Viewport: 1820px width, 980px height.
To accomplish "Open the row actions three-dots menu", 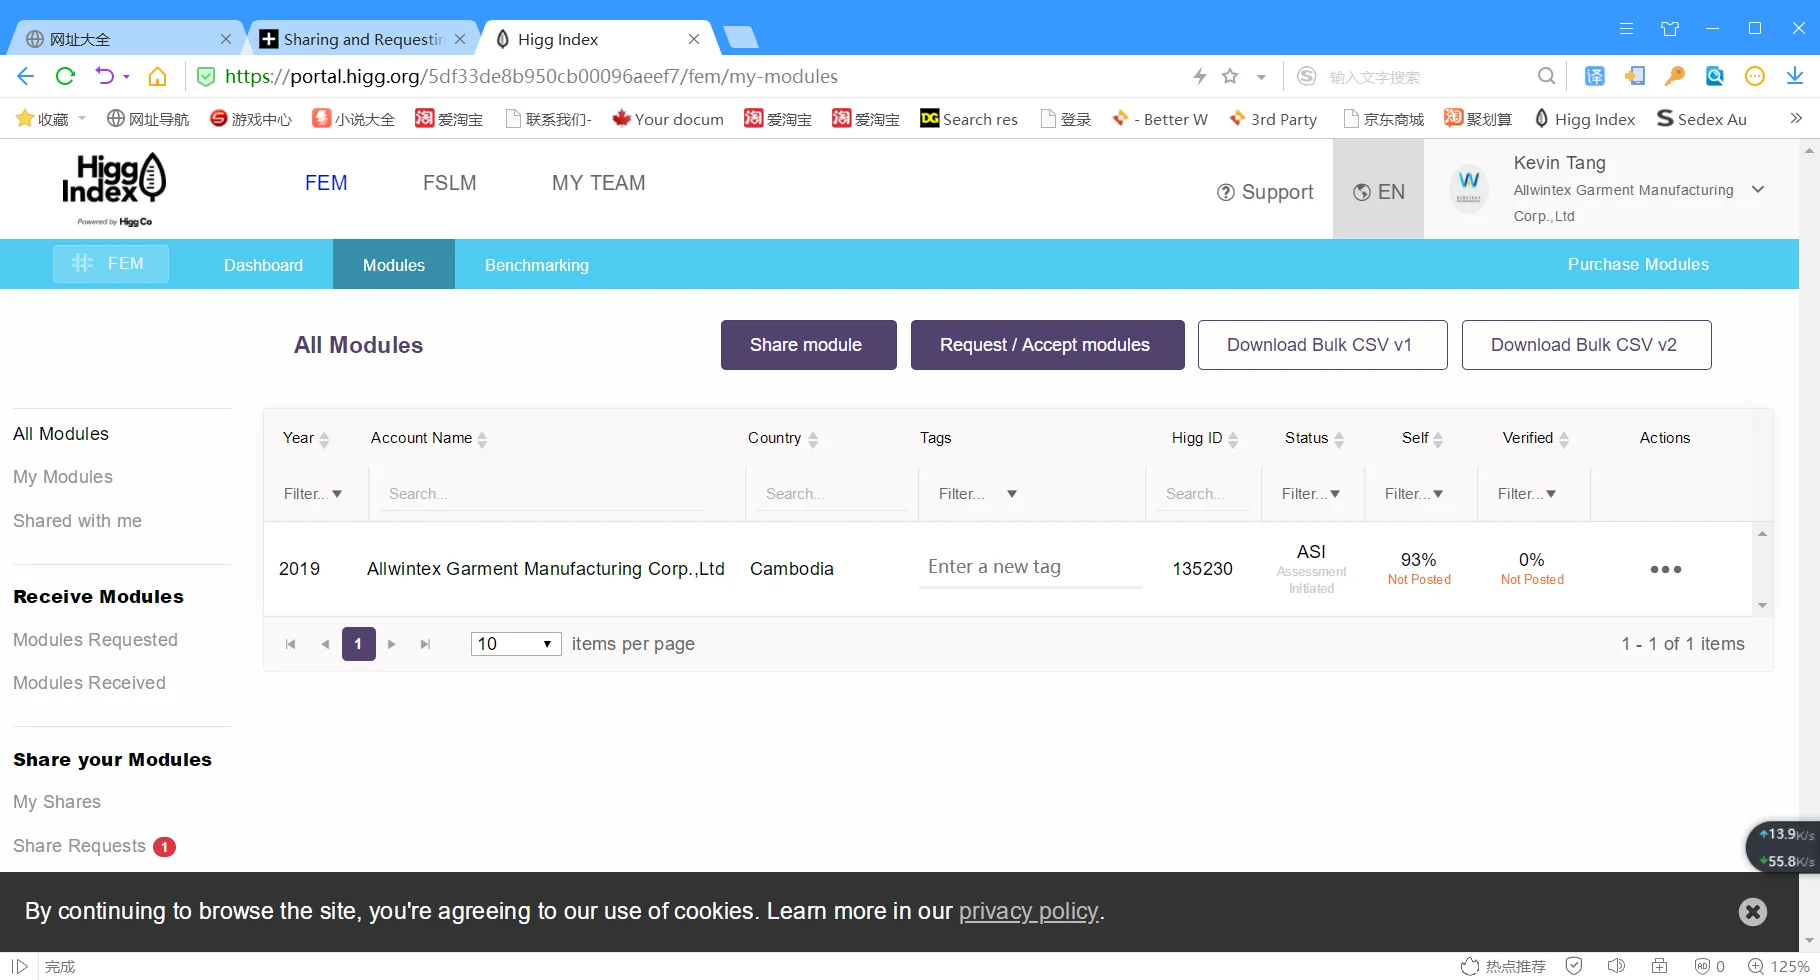I will click(x=1666, y=569).
